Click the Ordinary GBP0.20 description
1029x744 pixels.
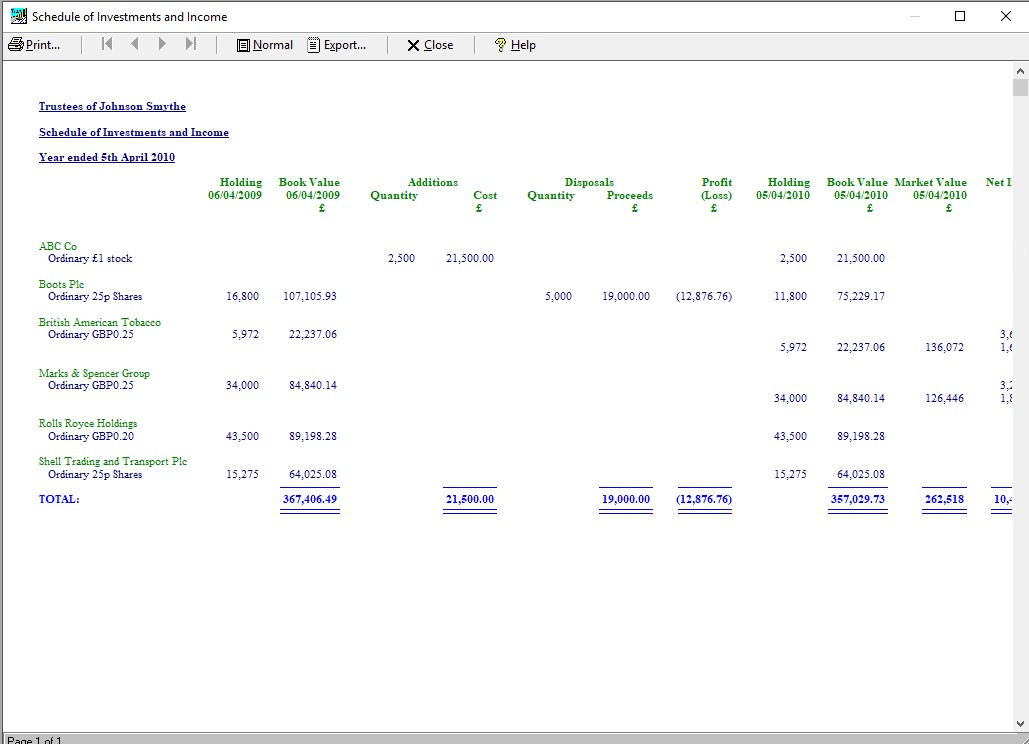pyautogui.click(x=91, y=436)
